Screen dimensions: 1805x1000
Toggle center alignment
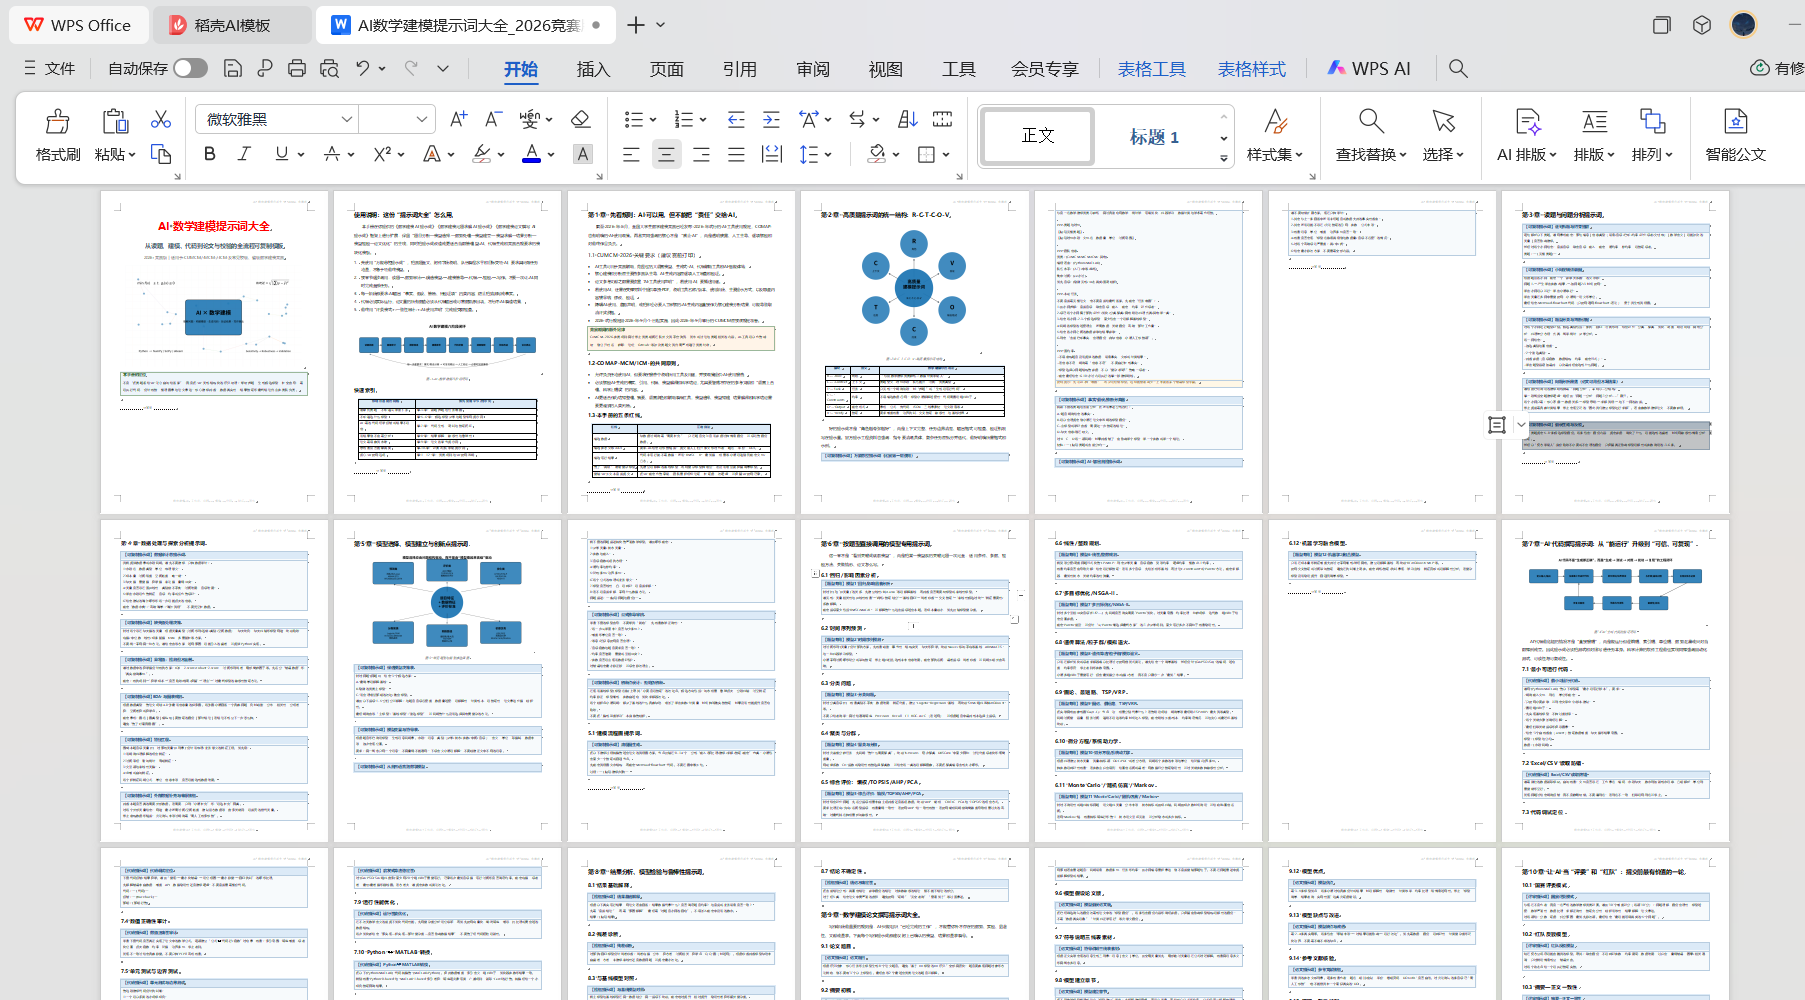tap(666, 154)
